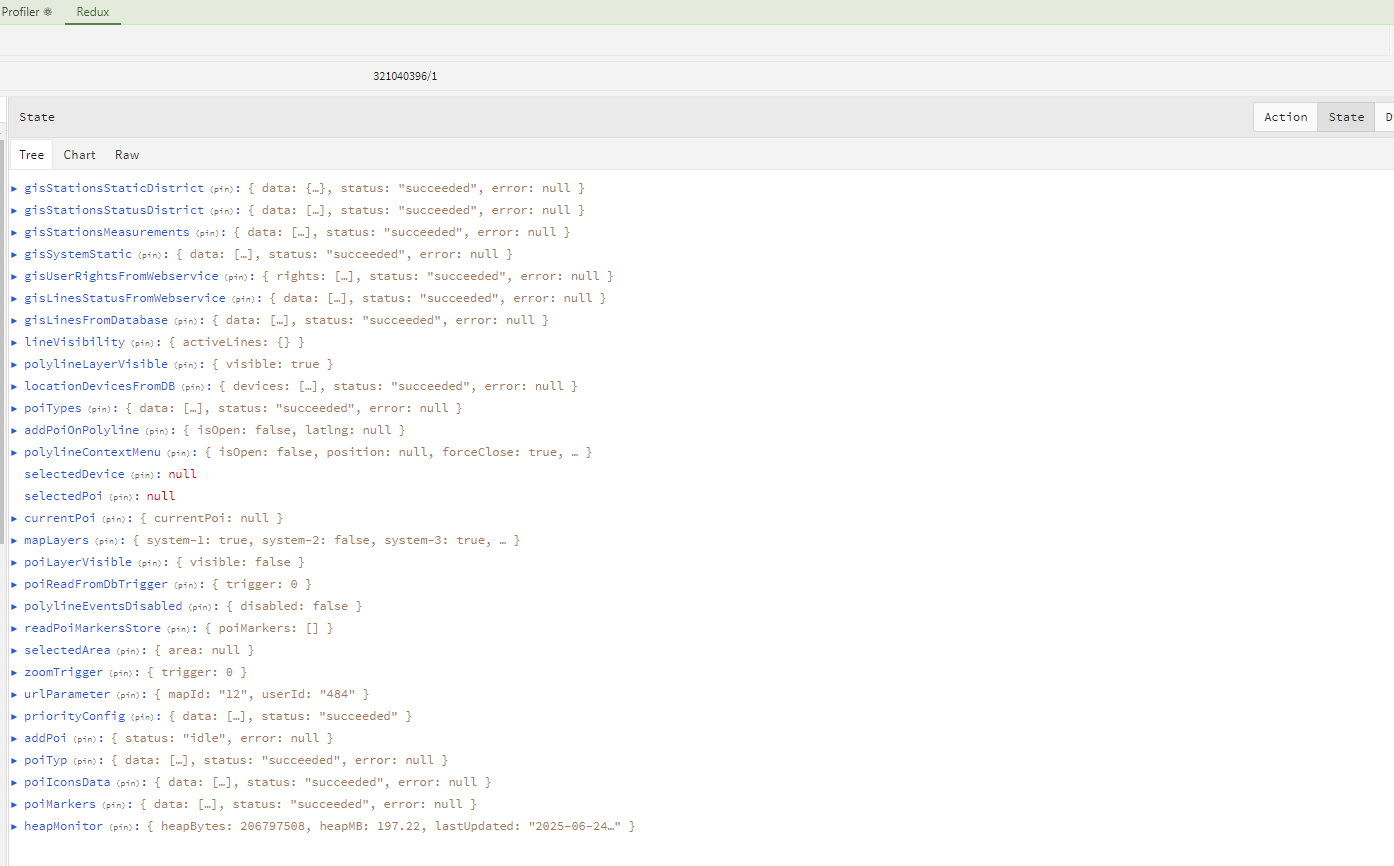The height and width of the screenshot is (866, 1394).
Task: Select the poiMarkers key label
Action: (60, 804)
